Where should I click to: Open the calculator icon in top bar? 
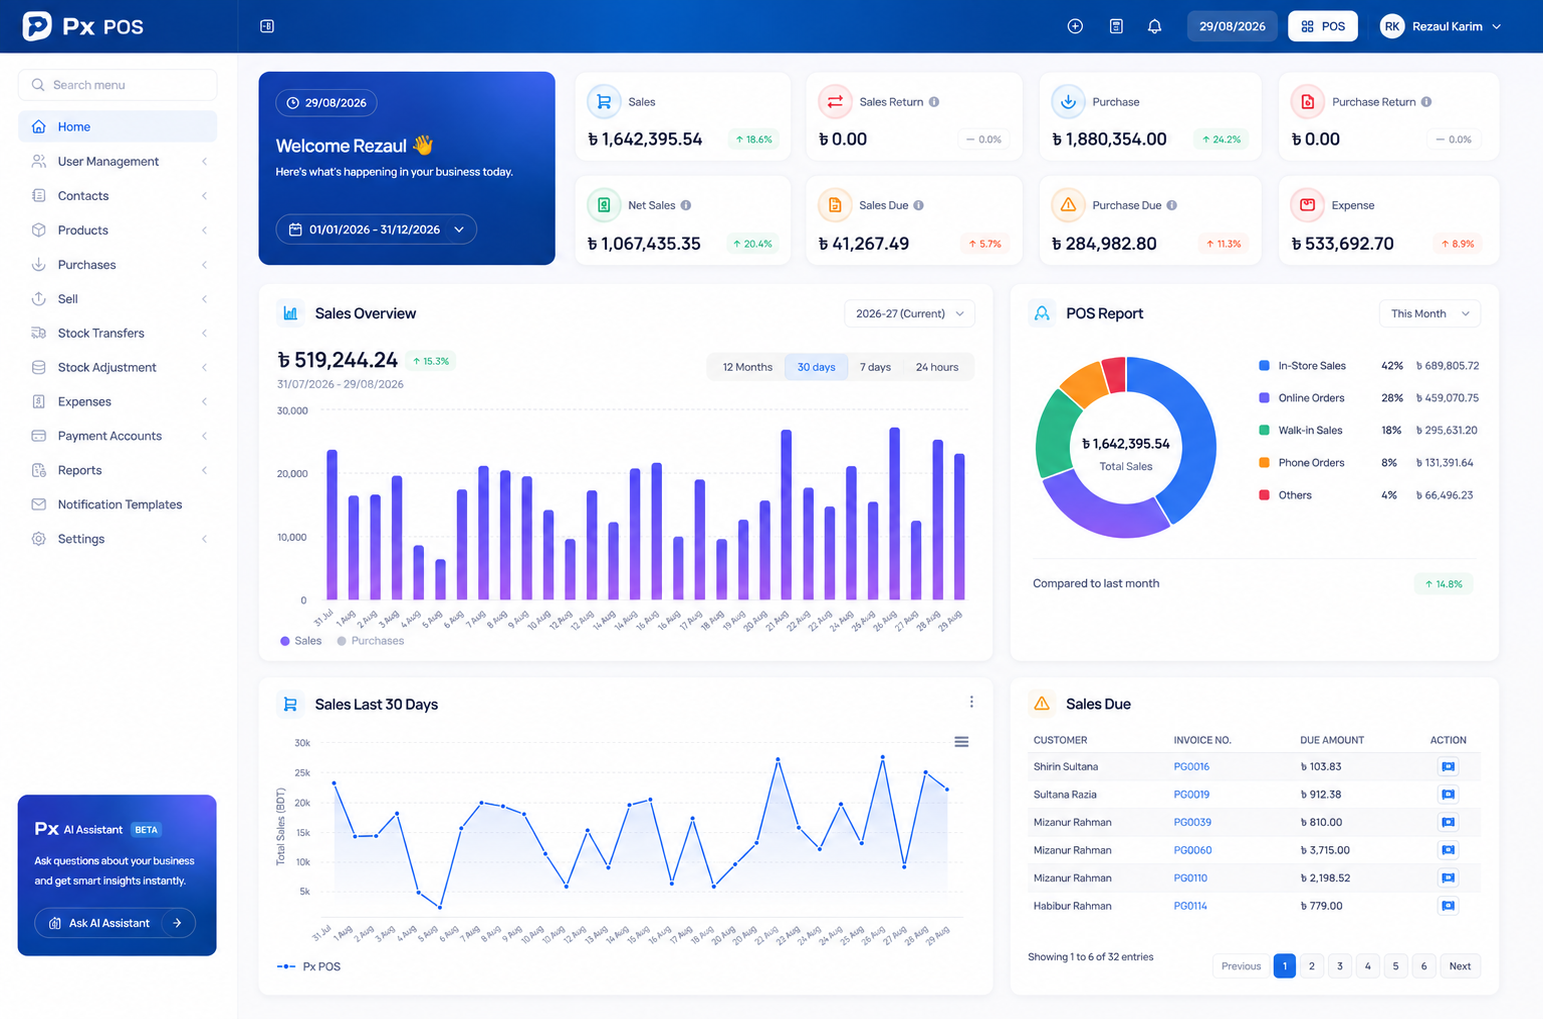[1116, 26]
